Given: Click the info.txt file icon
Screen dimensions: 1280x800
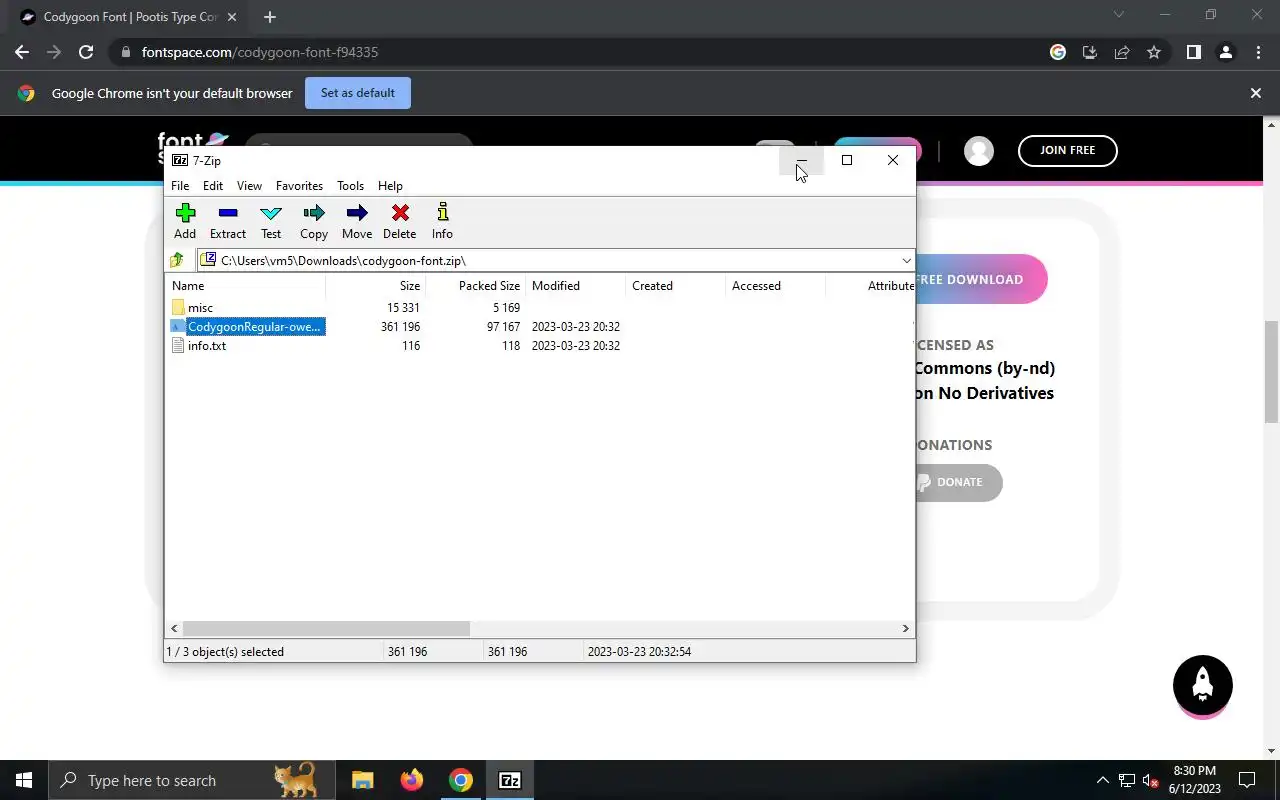Looking at the screenshot, I should point(178,345).
